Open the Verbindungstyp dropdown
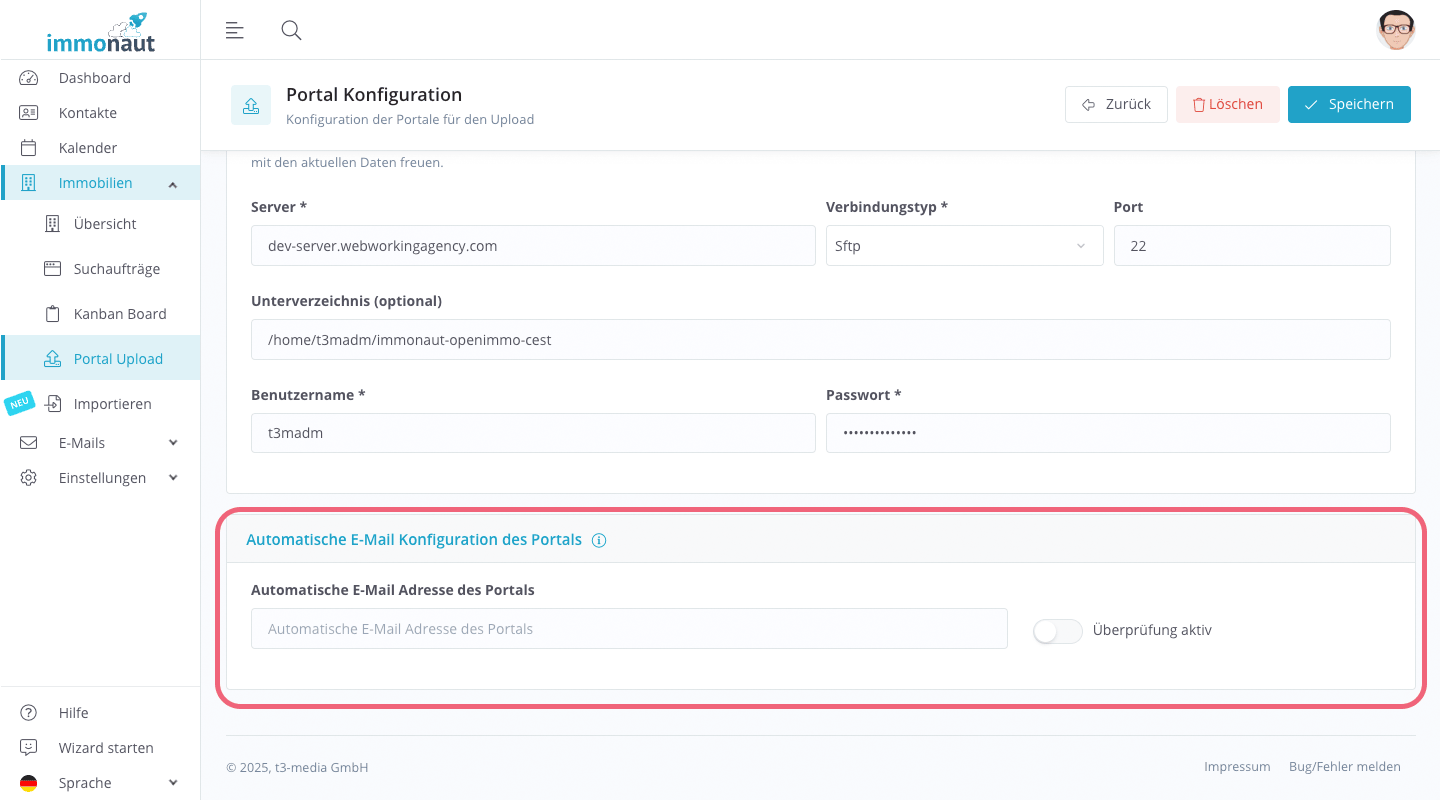 click(x=964, y=246)
